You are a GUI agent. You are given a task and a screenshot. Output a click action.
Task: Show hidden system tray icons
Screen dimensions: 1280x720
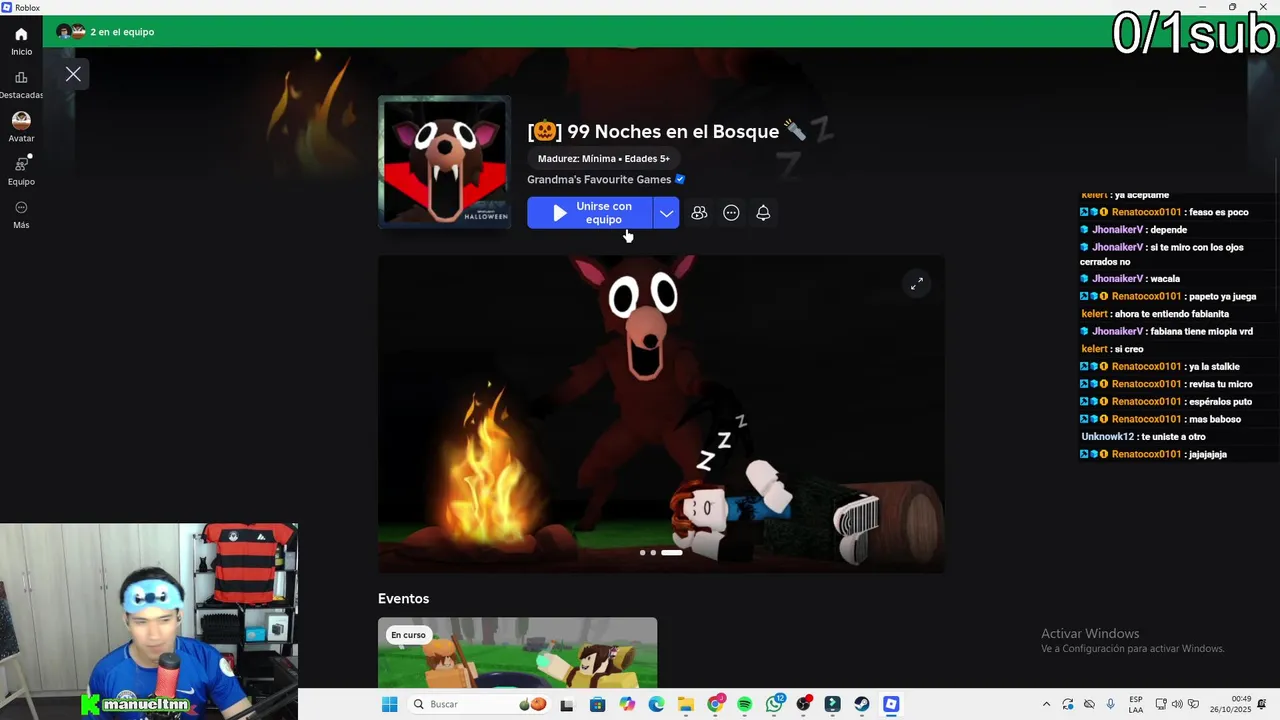(1046, 704)
